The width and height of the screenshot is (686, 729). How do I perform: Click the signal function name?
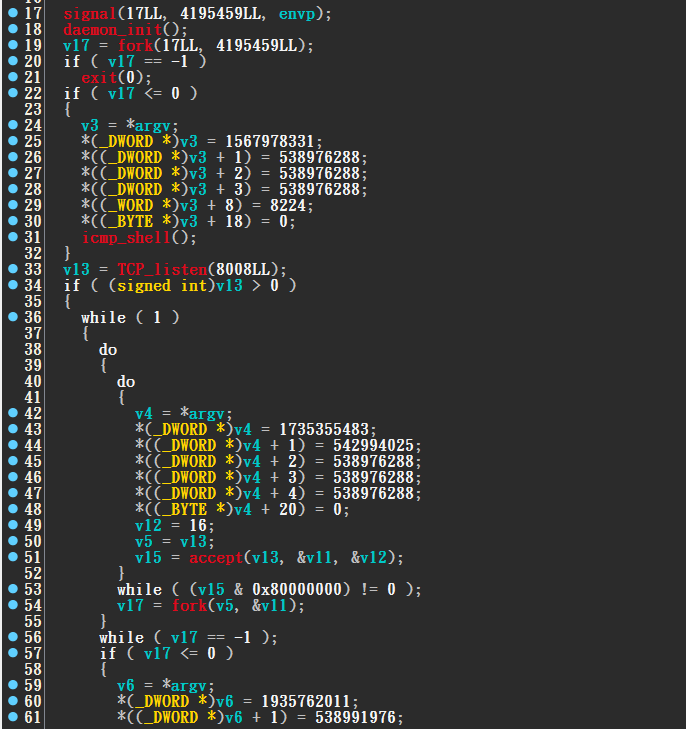coord(90,13)
